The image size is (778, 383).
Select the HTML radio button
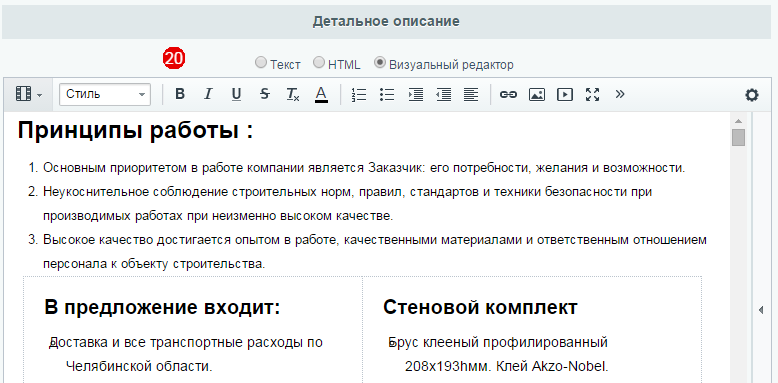(x=319, y=63)
